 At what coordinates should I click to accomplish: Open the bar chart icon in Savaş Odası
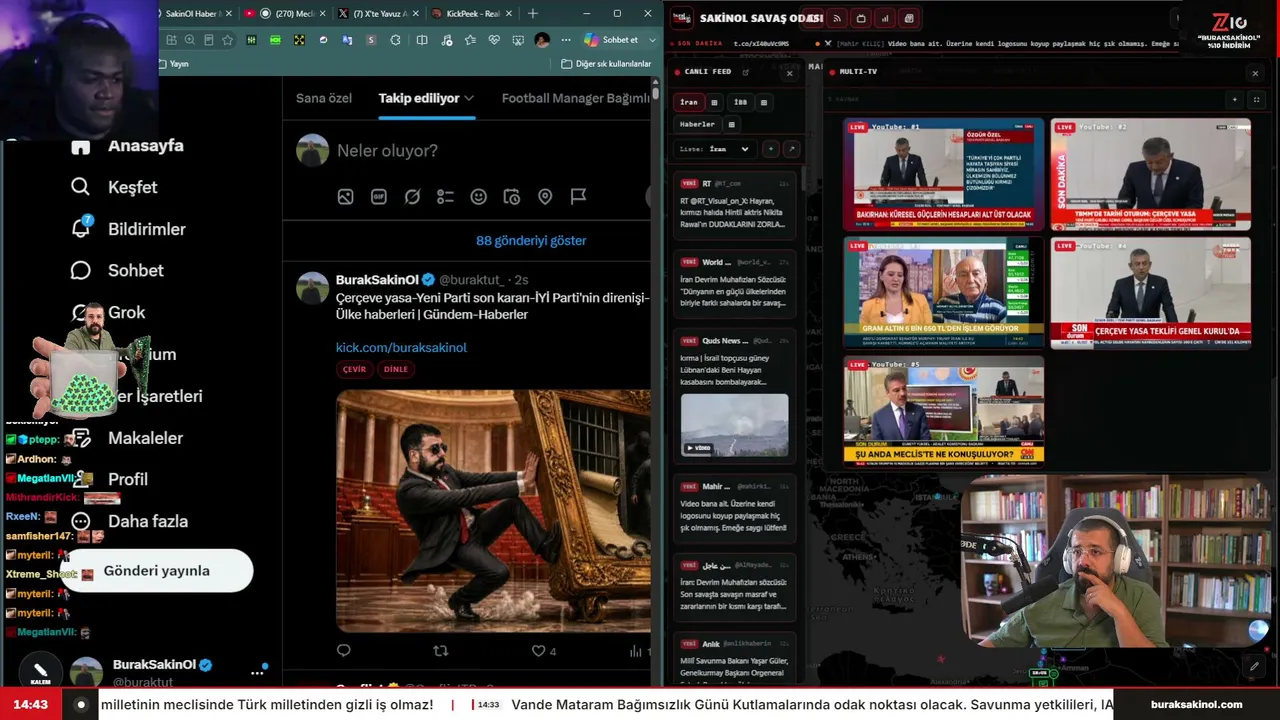coord(885,18)
